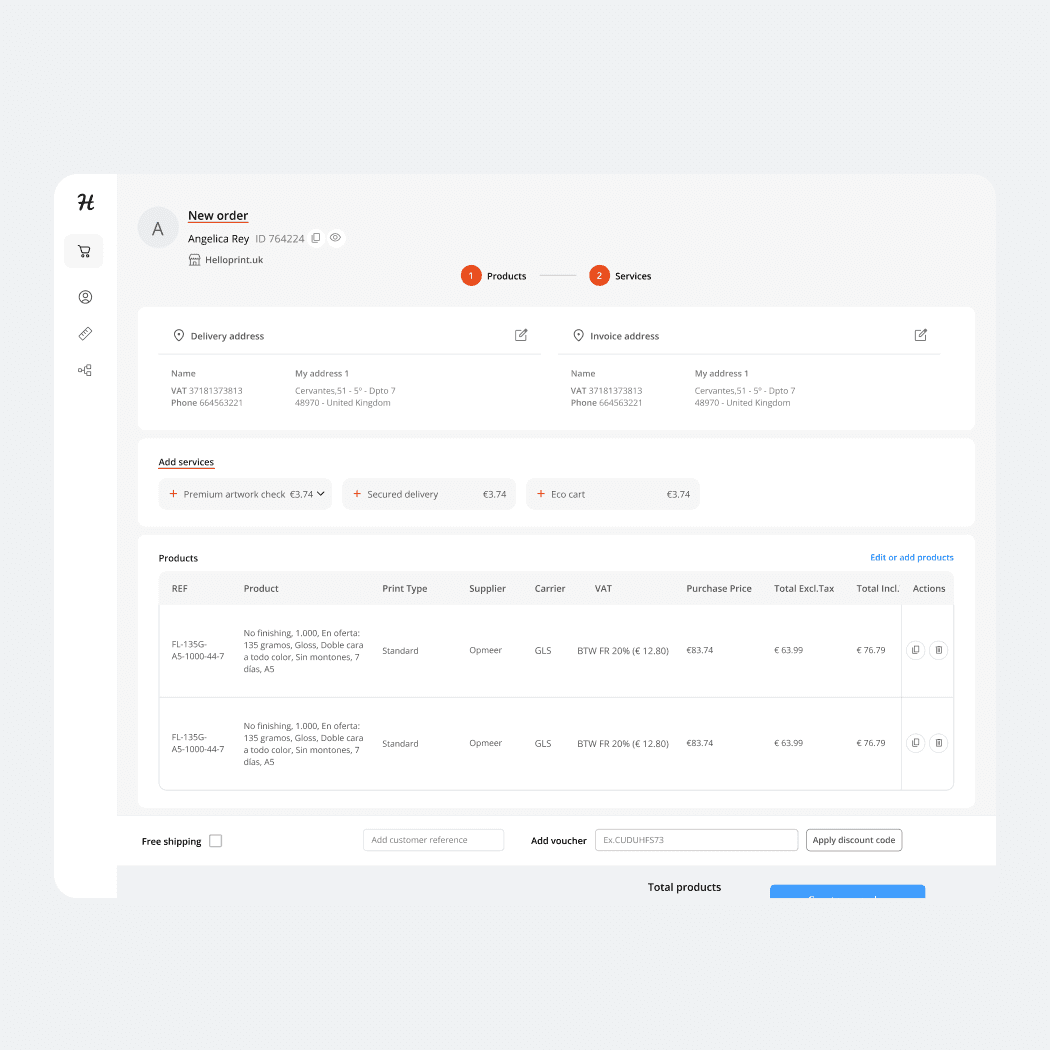Duplicate the first product row
Image resolution: width=1050 pixels, height=1050 pixels.
pyautogui.click(x=915, y=650)
